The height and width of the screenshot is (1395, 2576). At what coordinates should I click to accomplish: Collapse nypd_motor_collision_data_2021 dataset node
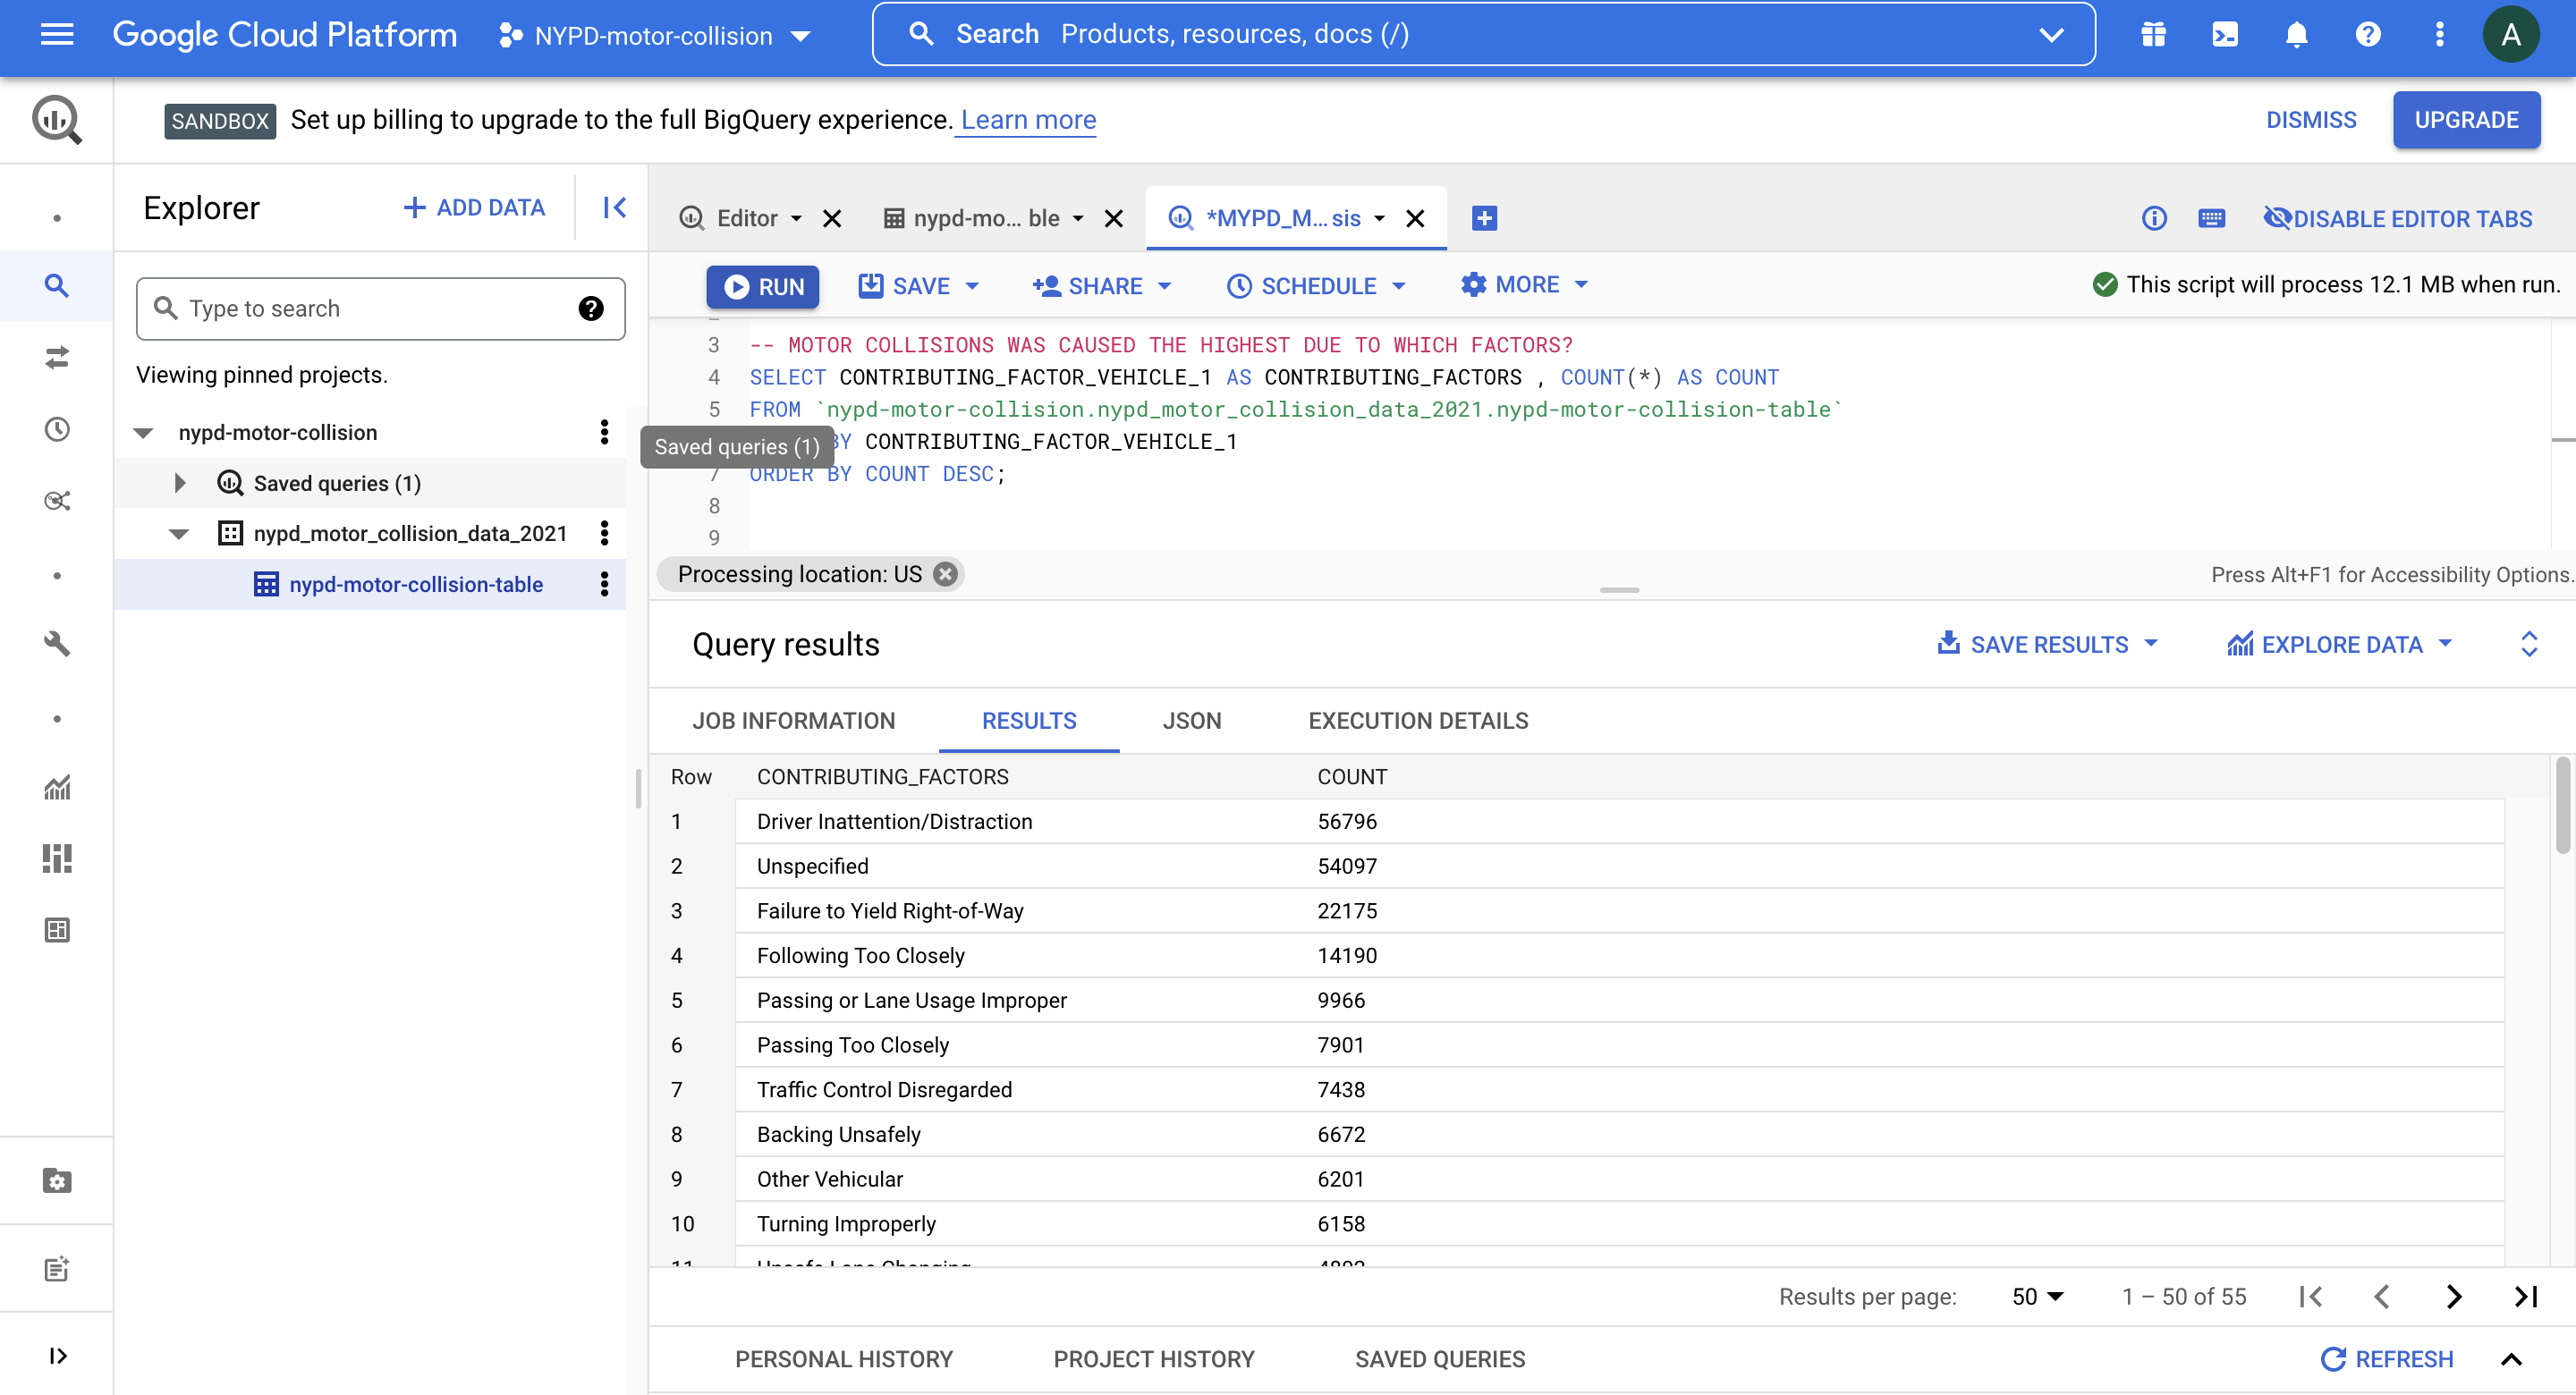(179, 533)
